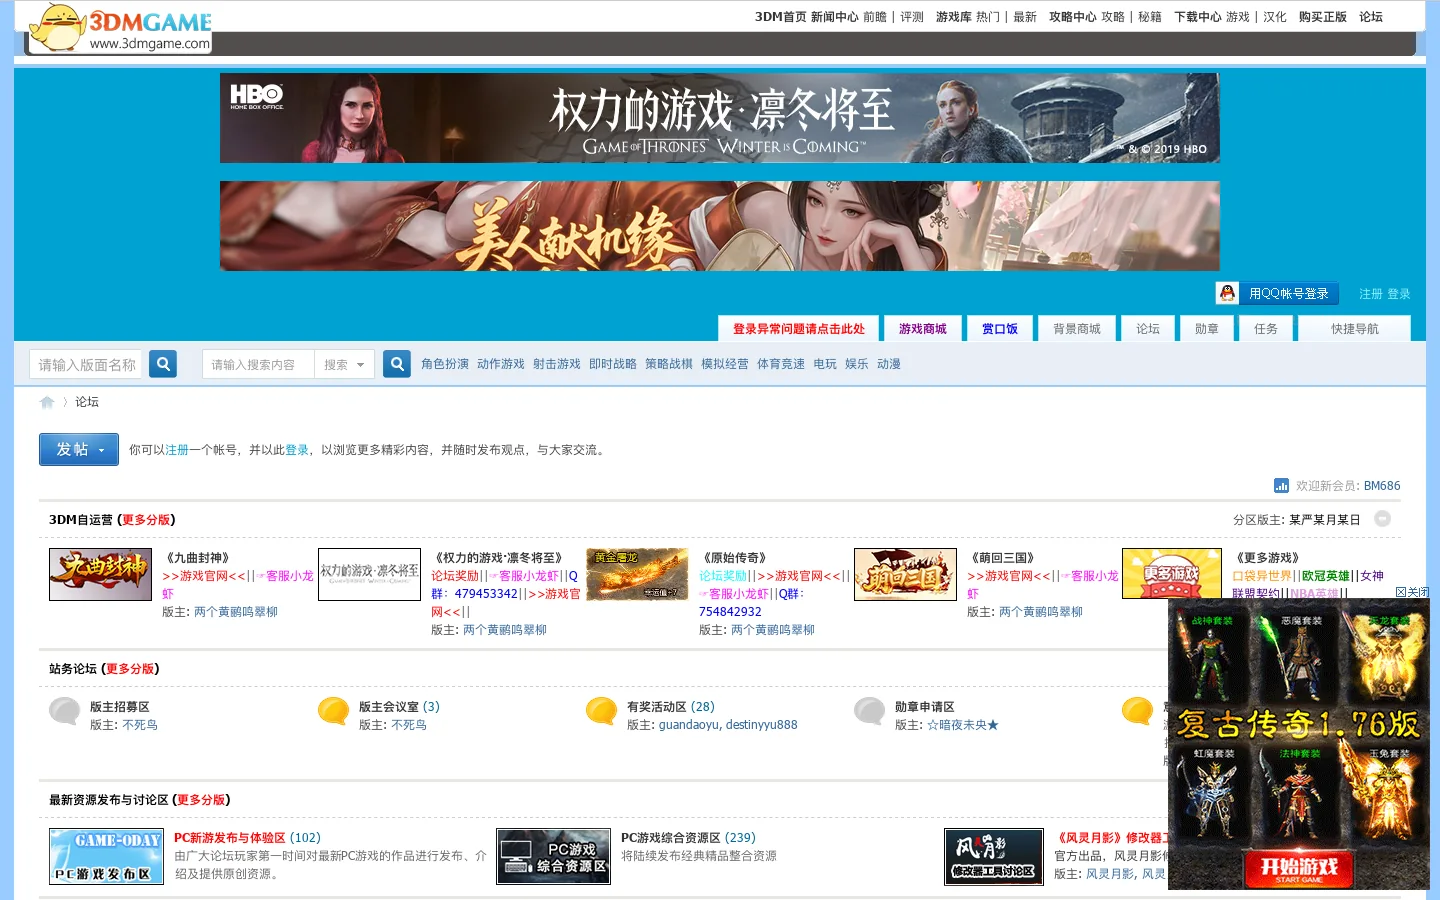The image size is (1440, 900).
Task: Click the 3DMGAME logo
Action: pos(121,28)
